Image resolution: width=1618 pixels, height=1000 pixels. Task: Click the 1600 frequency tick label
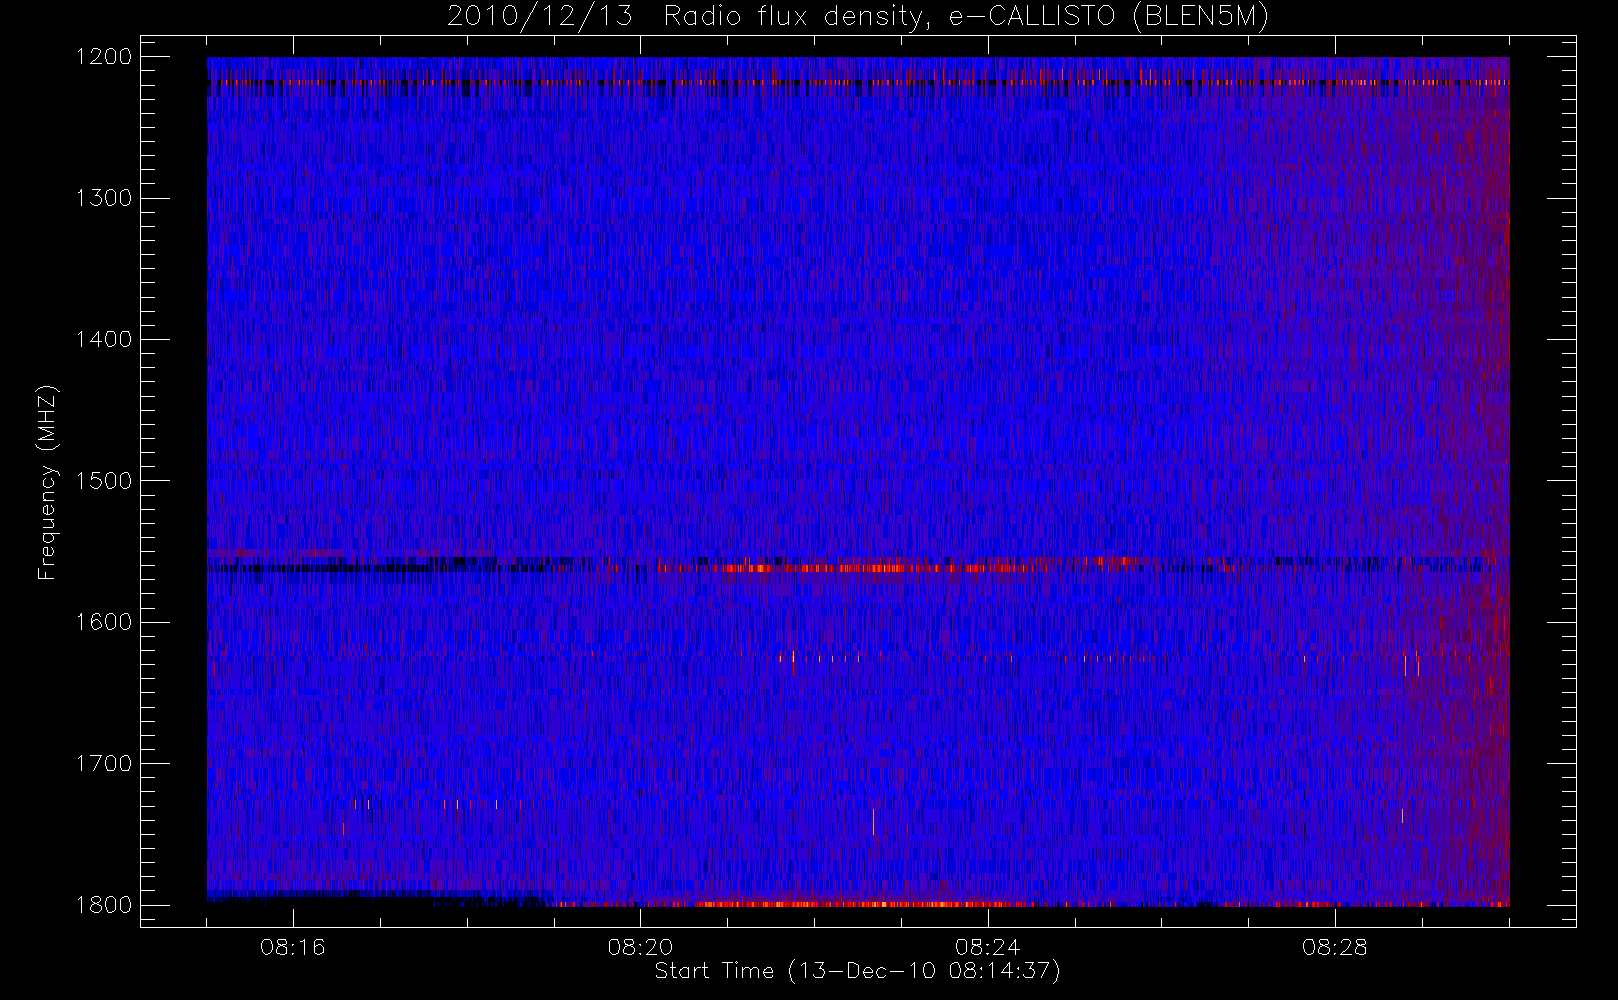coord(104,622)
